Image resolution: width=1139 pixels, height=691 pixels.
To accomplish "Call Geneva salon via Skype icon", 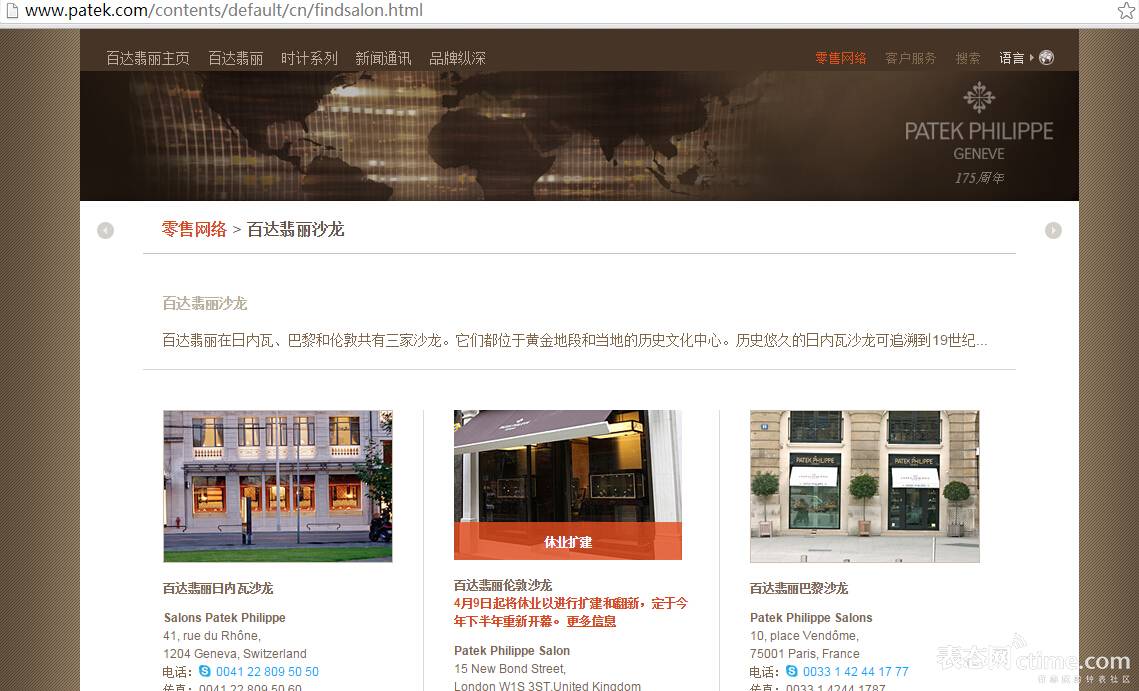I will 205,671.
